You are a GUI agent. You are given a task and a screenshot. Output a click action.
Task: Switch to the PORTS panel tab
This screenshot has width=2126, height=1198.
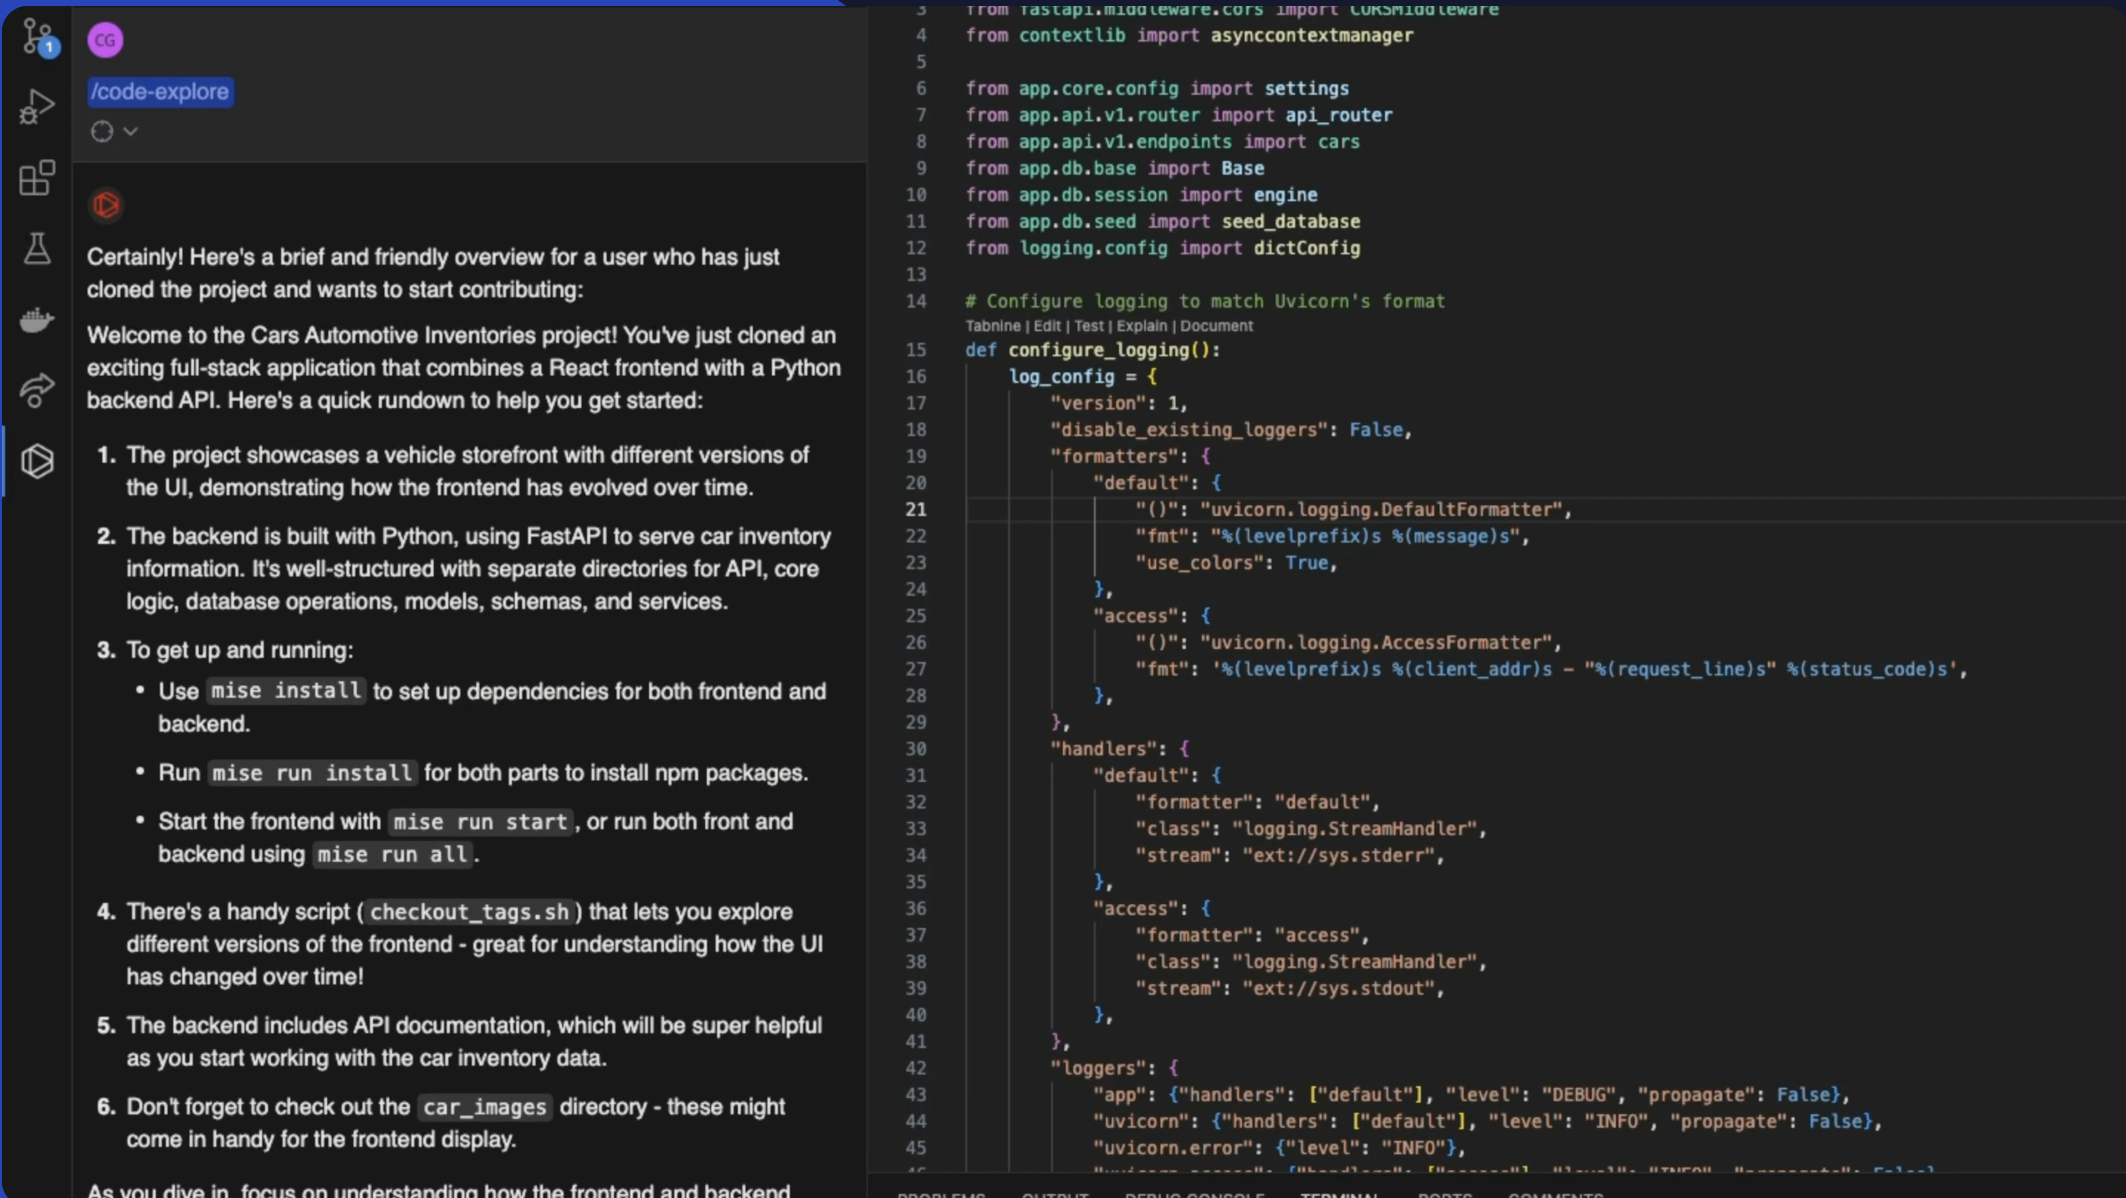pyautogui.click(x=1445, y=1193)
